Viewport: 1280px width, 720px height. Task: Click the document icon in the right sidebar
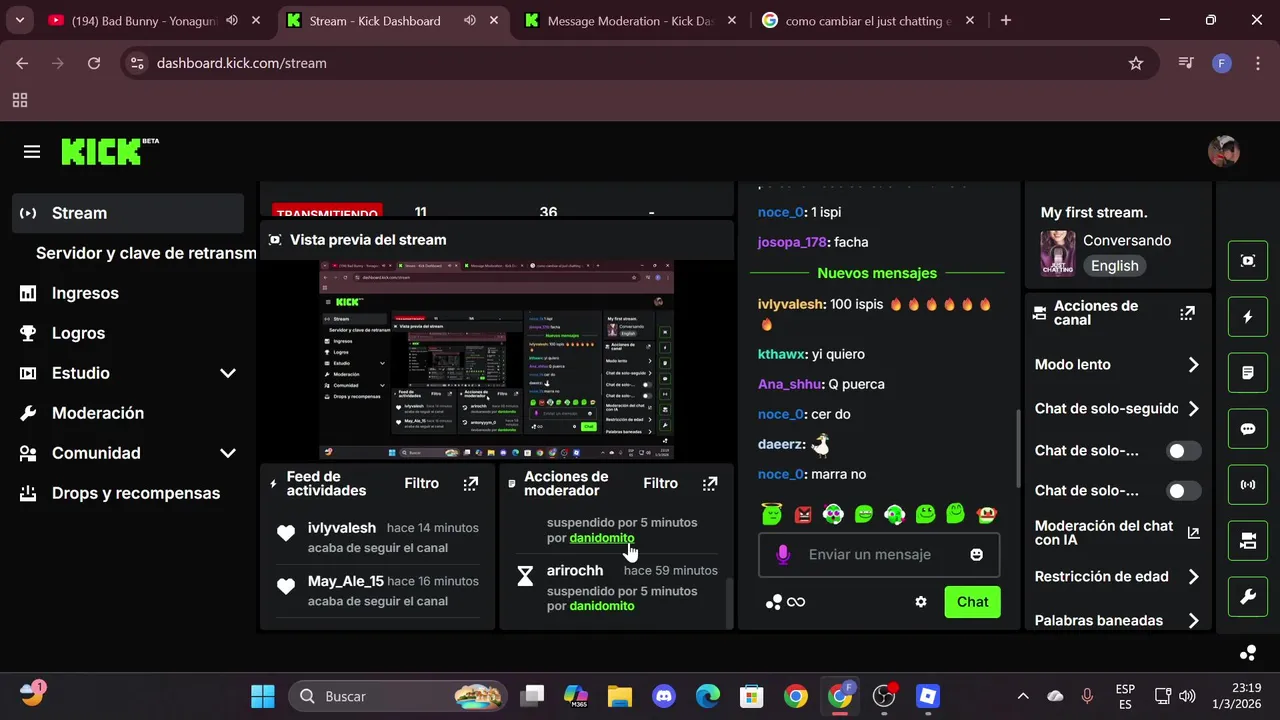click(1248, 373)
